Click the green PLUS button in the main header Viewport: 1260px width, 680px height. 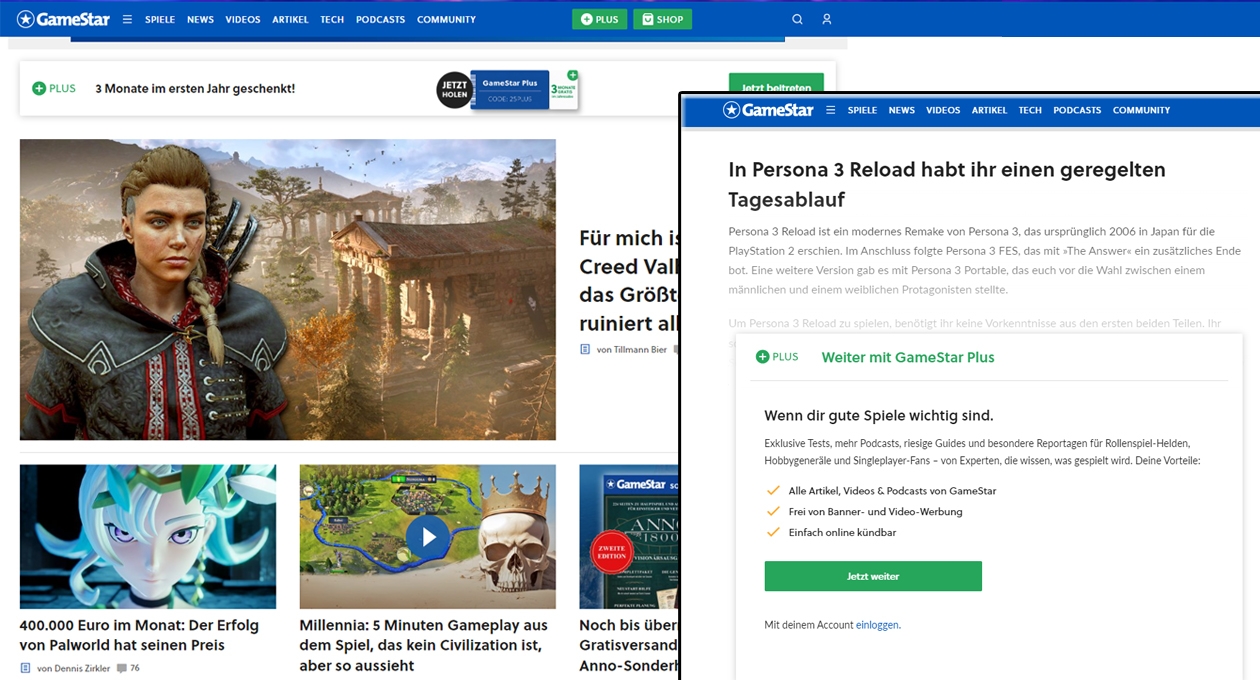(x=600, y=19)
